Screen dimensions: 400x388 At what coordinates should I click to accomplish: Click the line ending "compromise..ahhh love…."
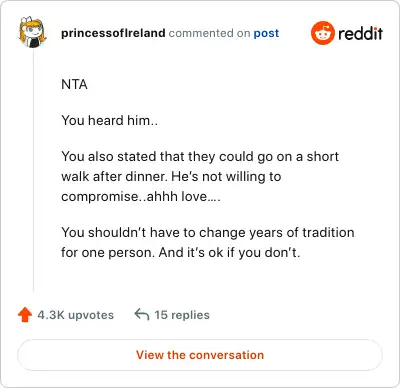[141, 197]
